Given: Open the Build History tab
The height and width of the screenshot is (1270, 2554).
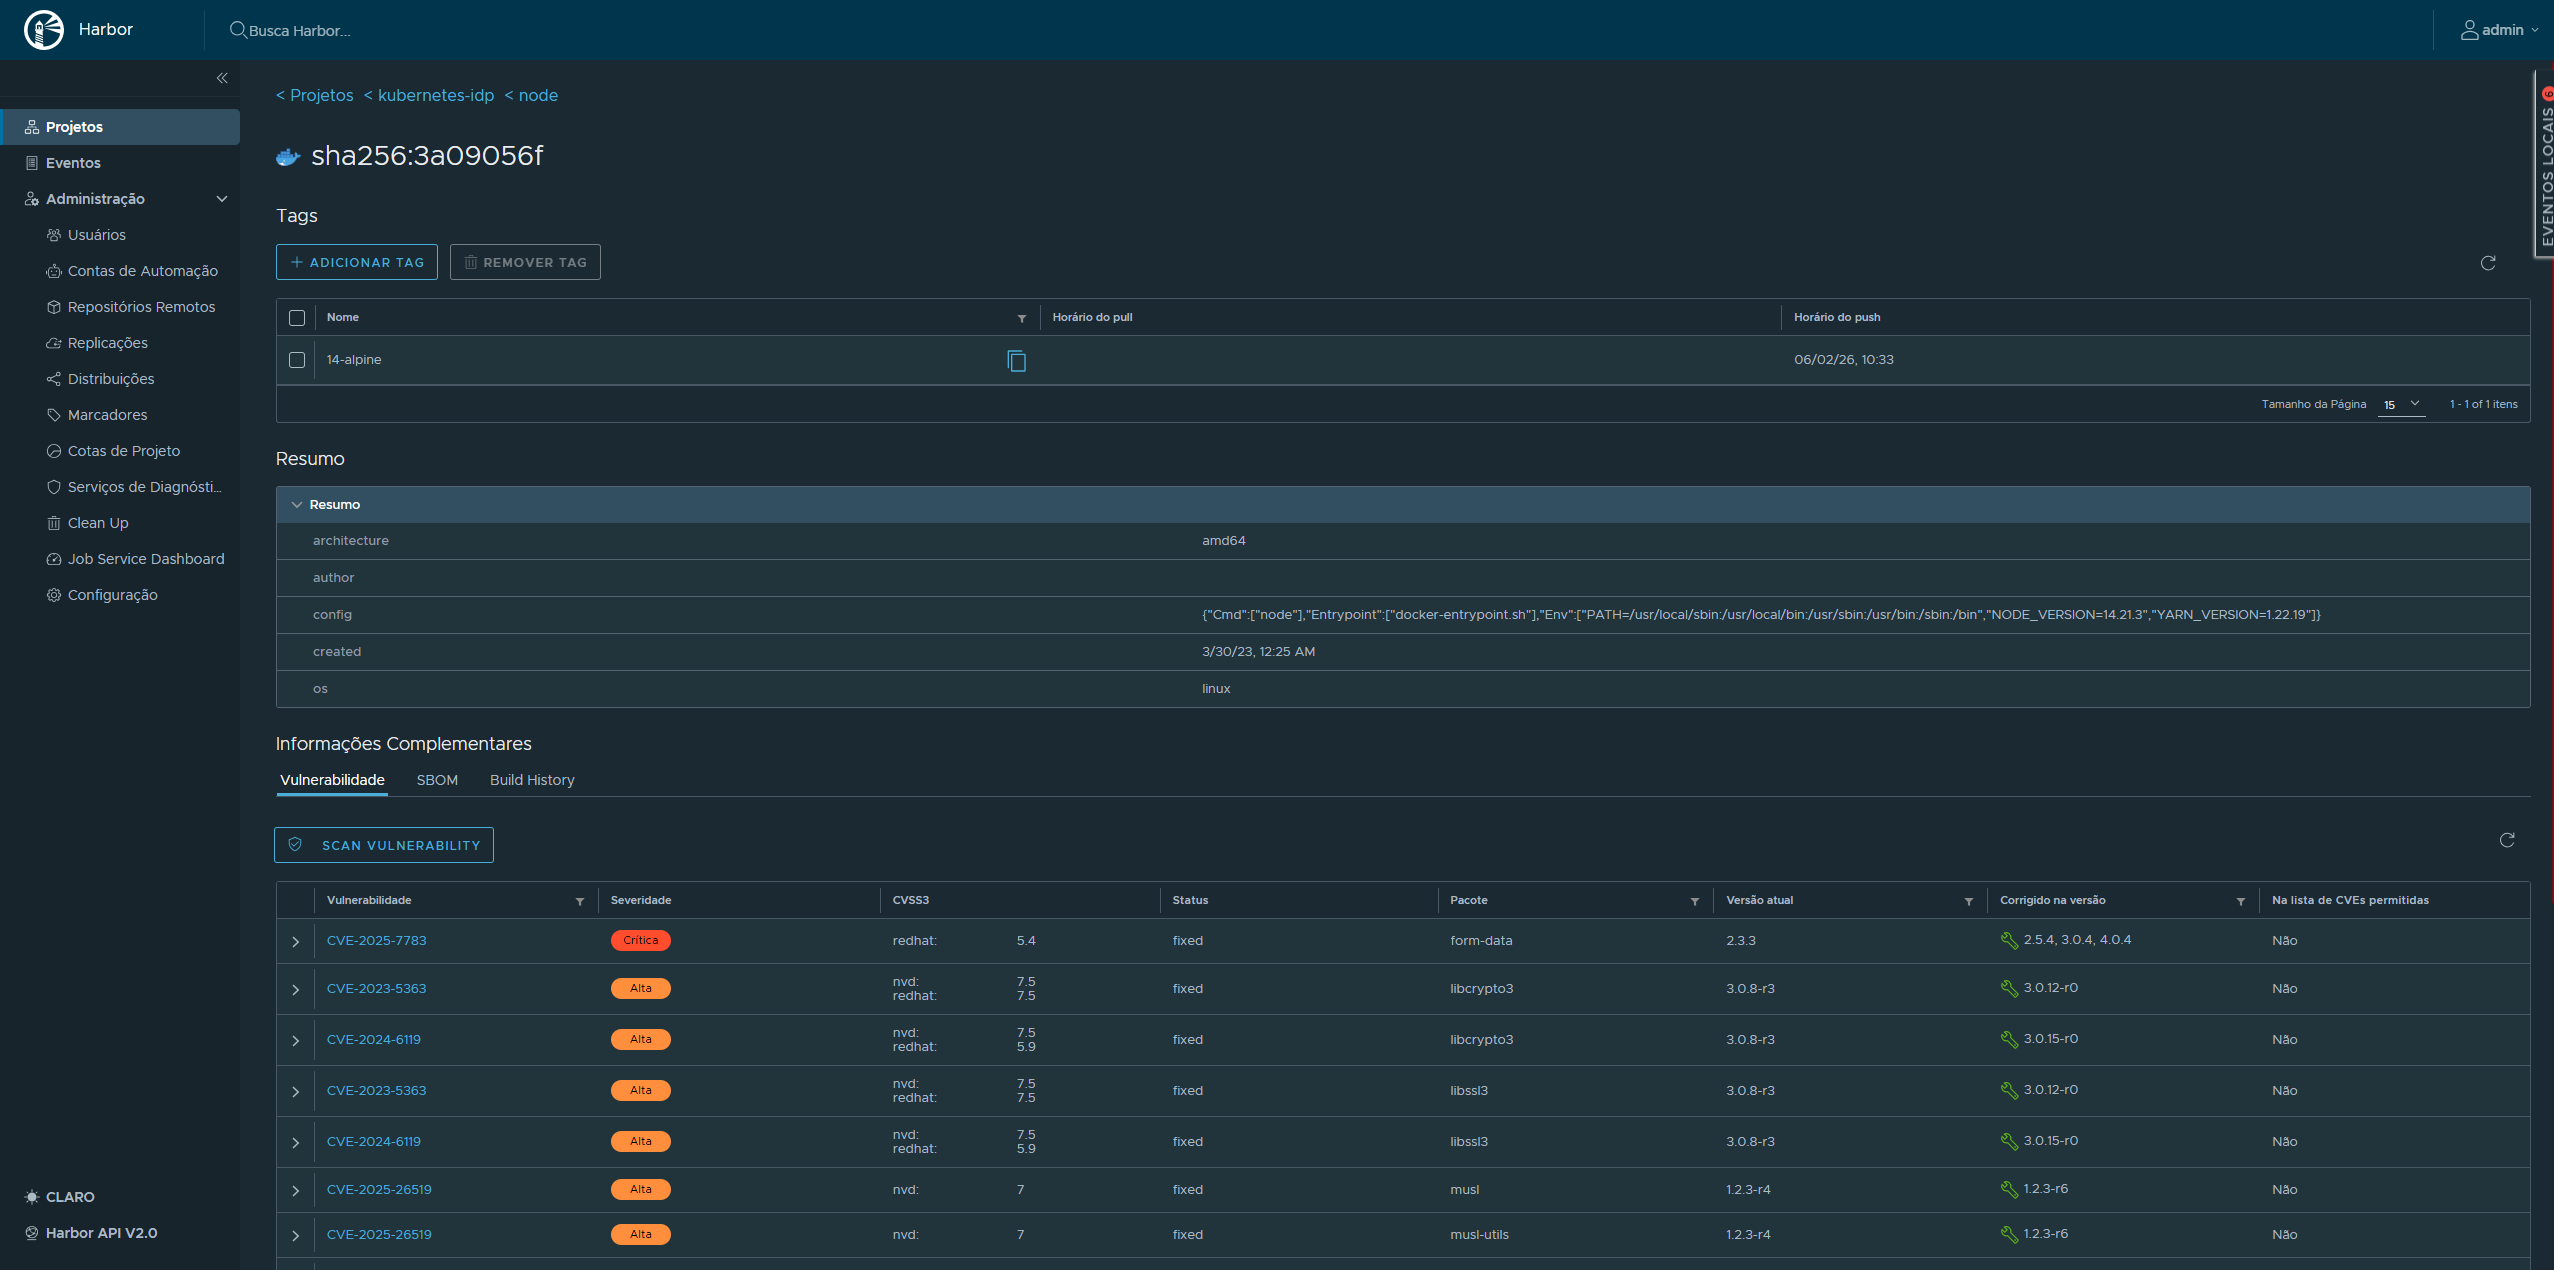Looking at the screenshot, I should [x=532, y=780].
